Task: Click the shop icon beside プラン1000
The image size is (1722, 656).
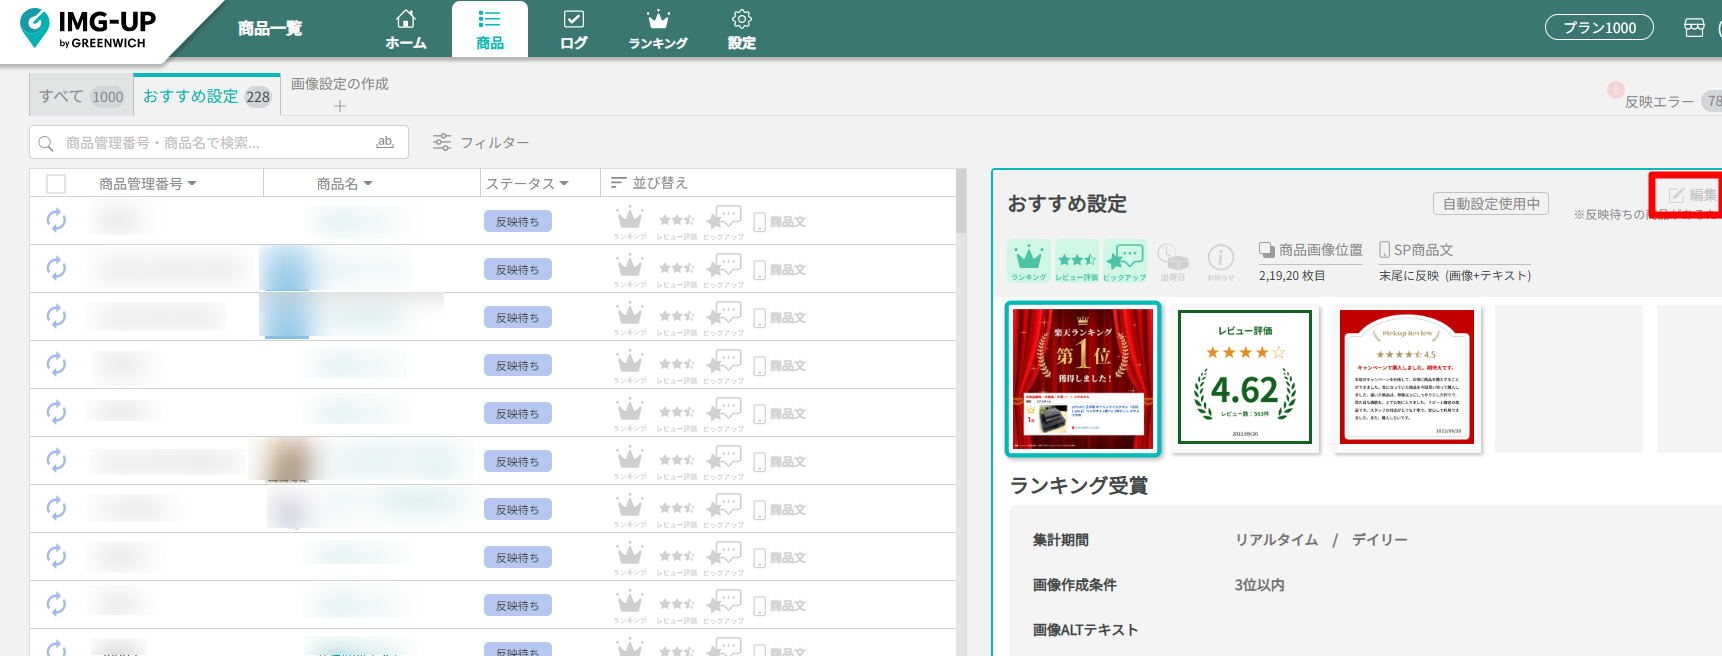Action: pyautogui.click(x=1694, y=28)
